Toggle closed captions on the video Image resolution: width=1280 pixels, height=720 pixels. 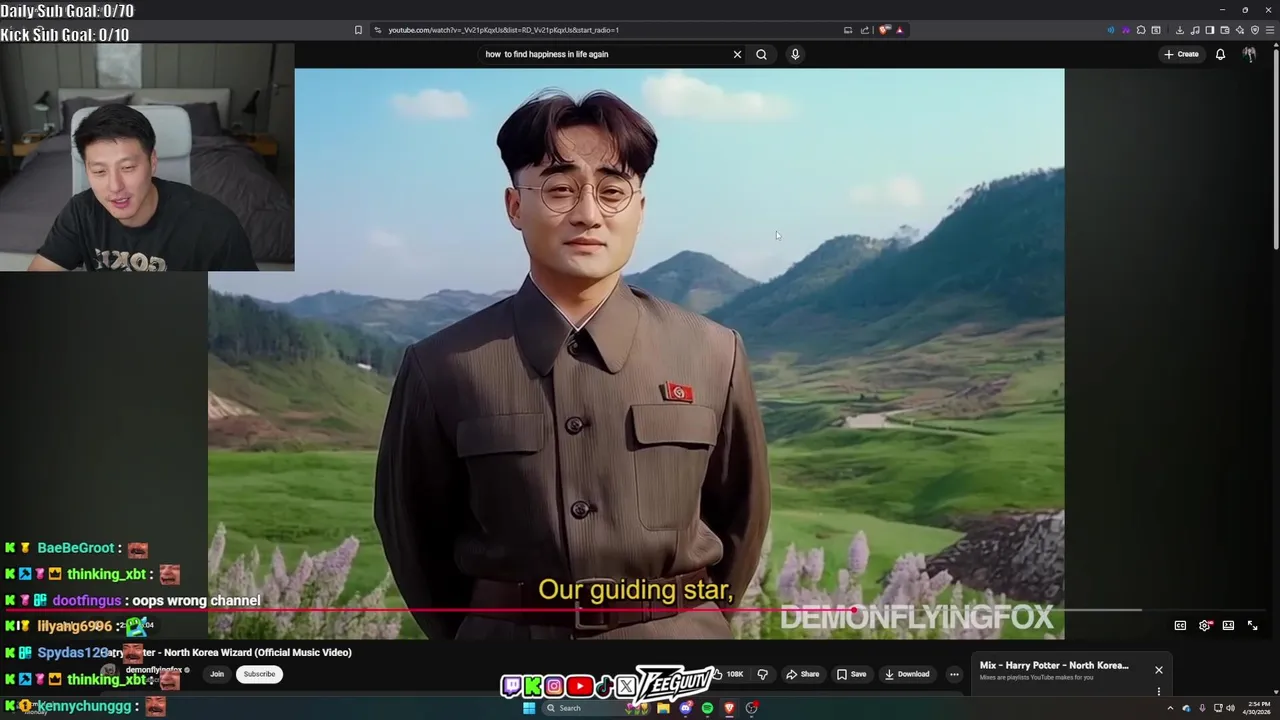click(x=1180, y=625)
